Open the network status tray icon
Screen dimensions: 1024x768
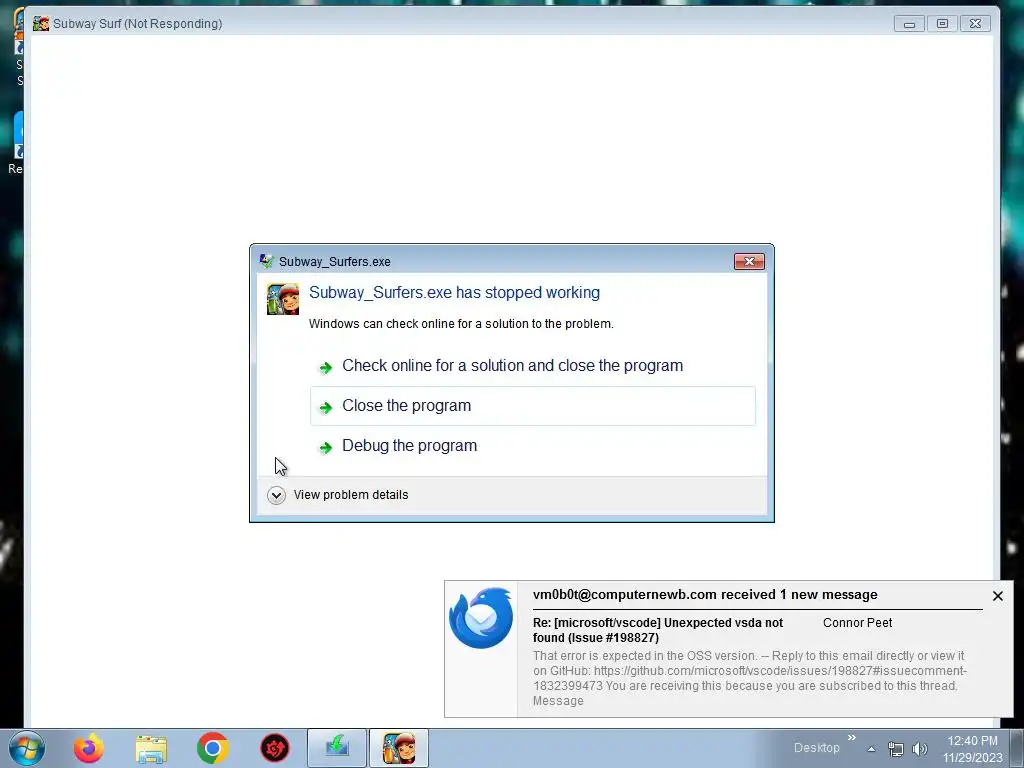click(x=896, y=749)
